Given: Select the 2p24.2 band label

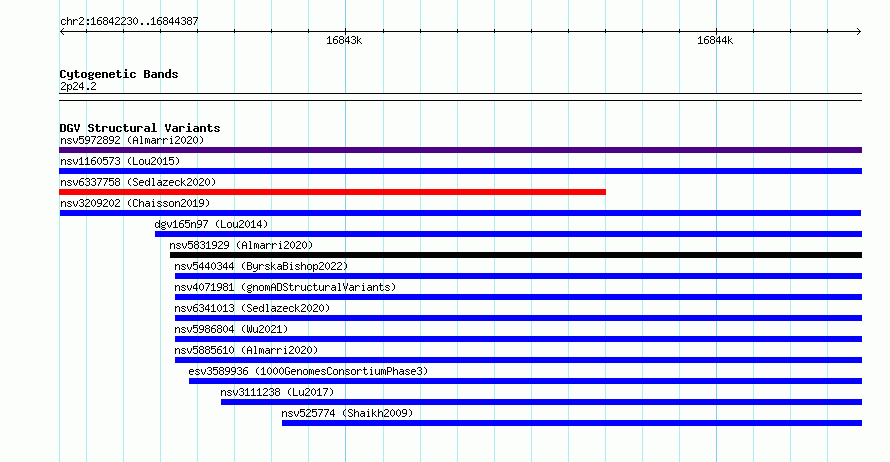Looking at the screenshot, I should click(x=78, y=86).
